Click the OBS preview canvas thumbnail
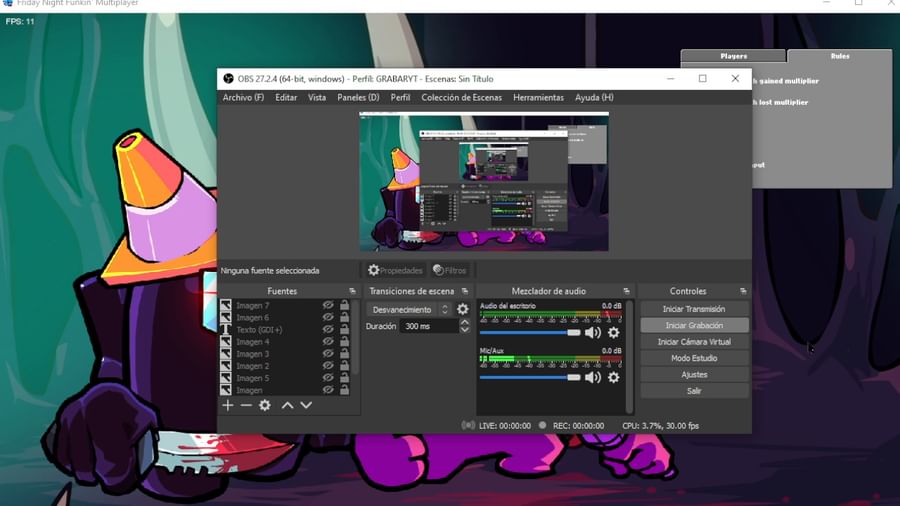This screenshot has width=900, height=506. [484, 182]
